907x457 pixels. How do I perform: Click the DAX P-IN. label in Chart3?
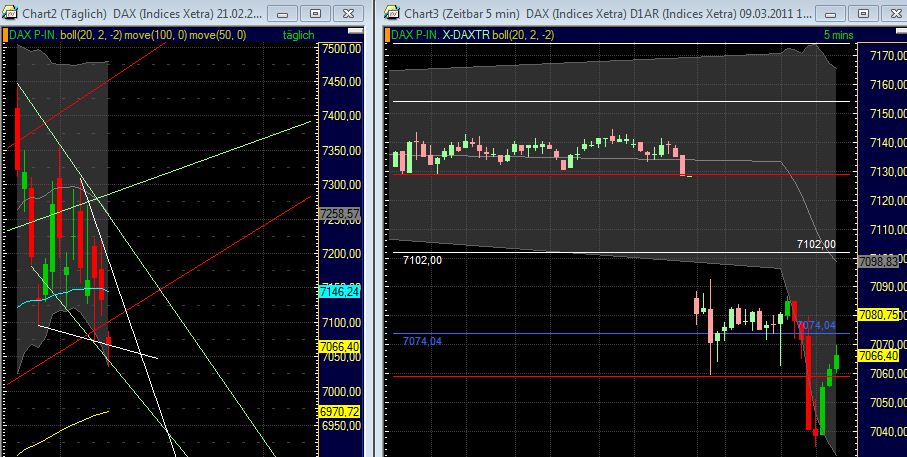tap(416, 35)
